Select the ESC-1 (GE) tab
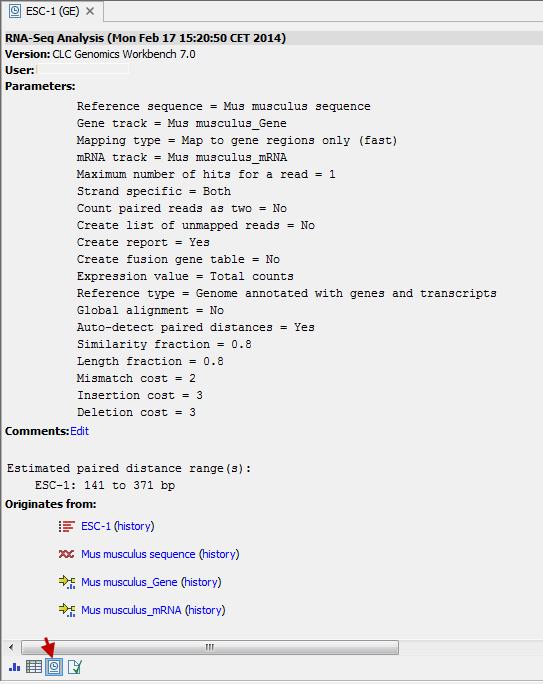The image size is (543, 684). [x=52, y=11]
